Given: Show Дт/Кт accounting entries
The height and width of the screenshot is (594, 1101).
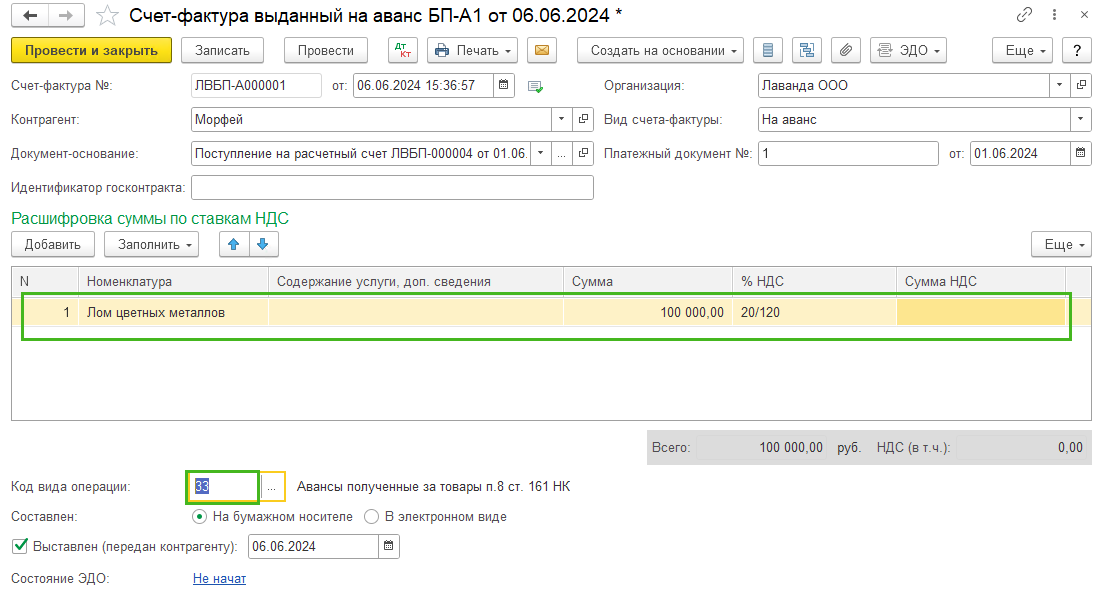Looking at the screenshot, I should (x=403, y=51).
